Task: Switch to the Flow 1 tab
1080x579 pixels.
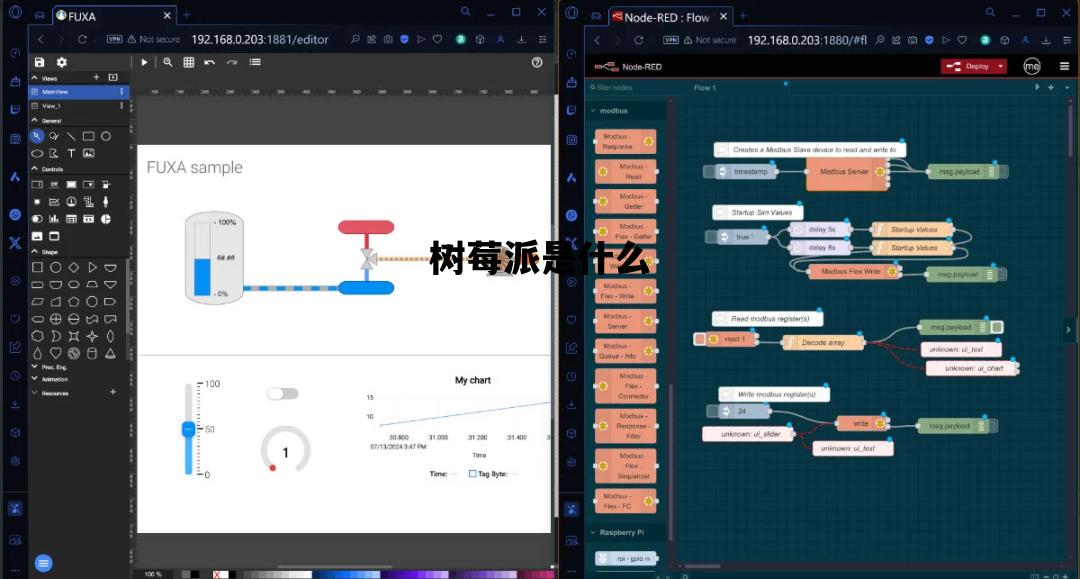Action: (x=705, y=87)
